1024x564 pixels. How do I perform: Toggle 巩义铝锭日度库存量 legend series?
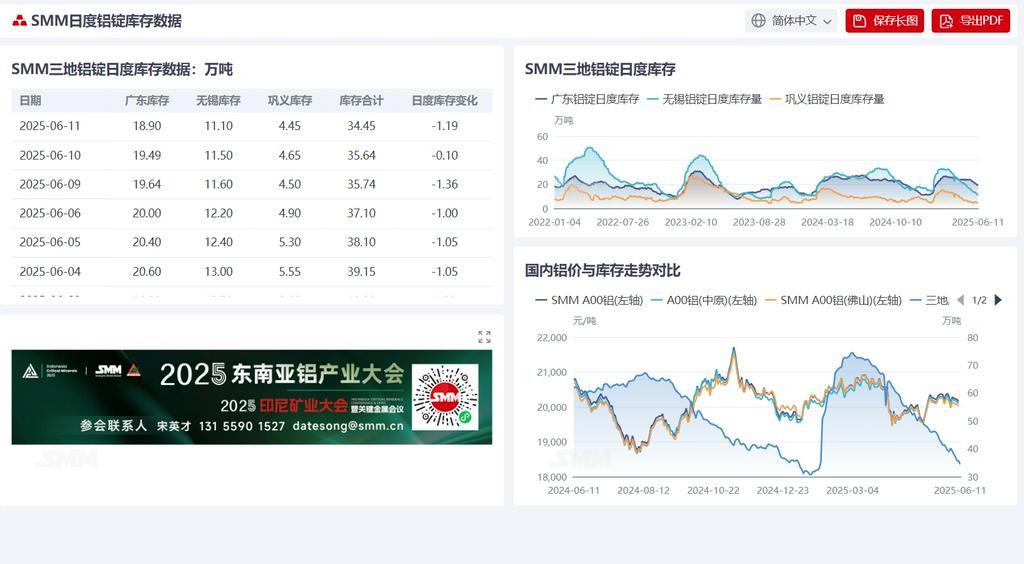pyautogui.click(x=827, y=99)
